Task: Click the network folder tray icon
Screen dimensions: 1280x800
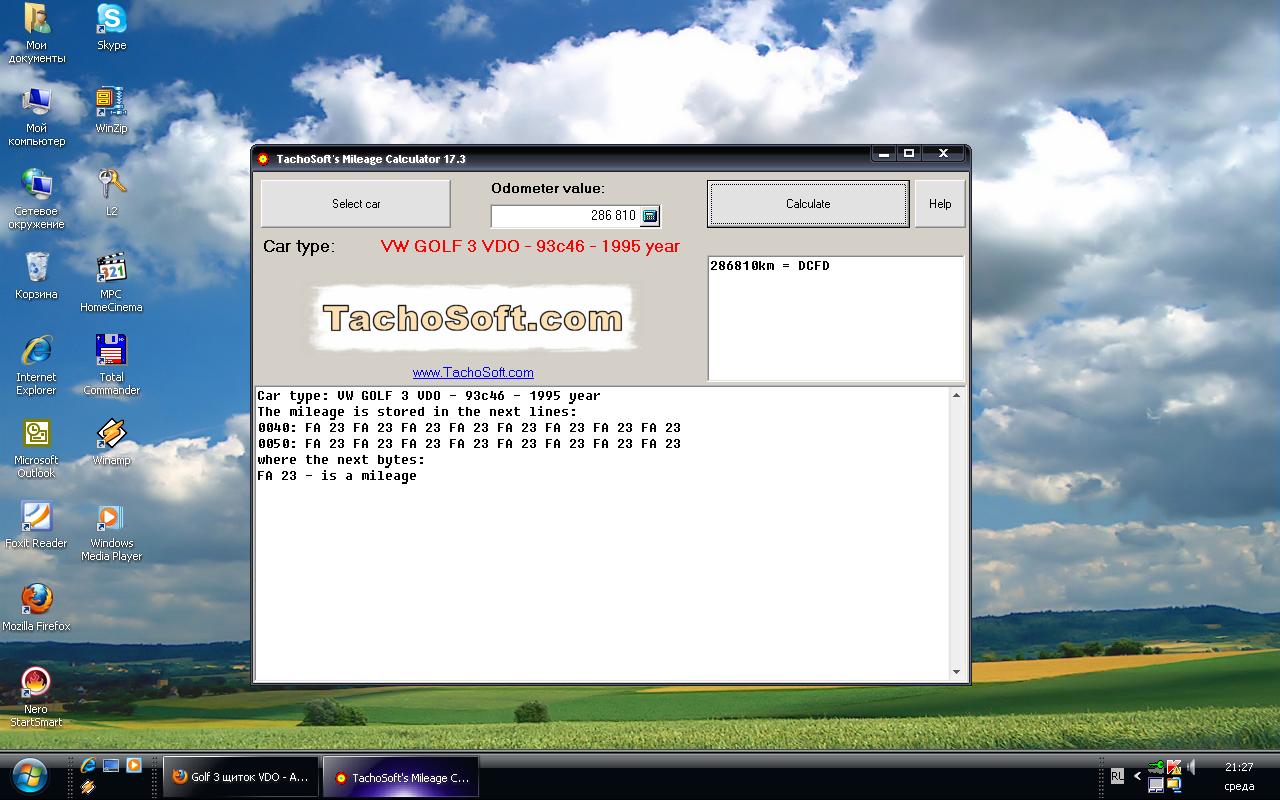Action: pyautogui.click(x=1174, y=785)
